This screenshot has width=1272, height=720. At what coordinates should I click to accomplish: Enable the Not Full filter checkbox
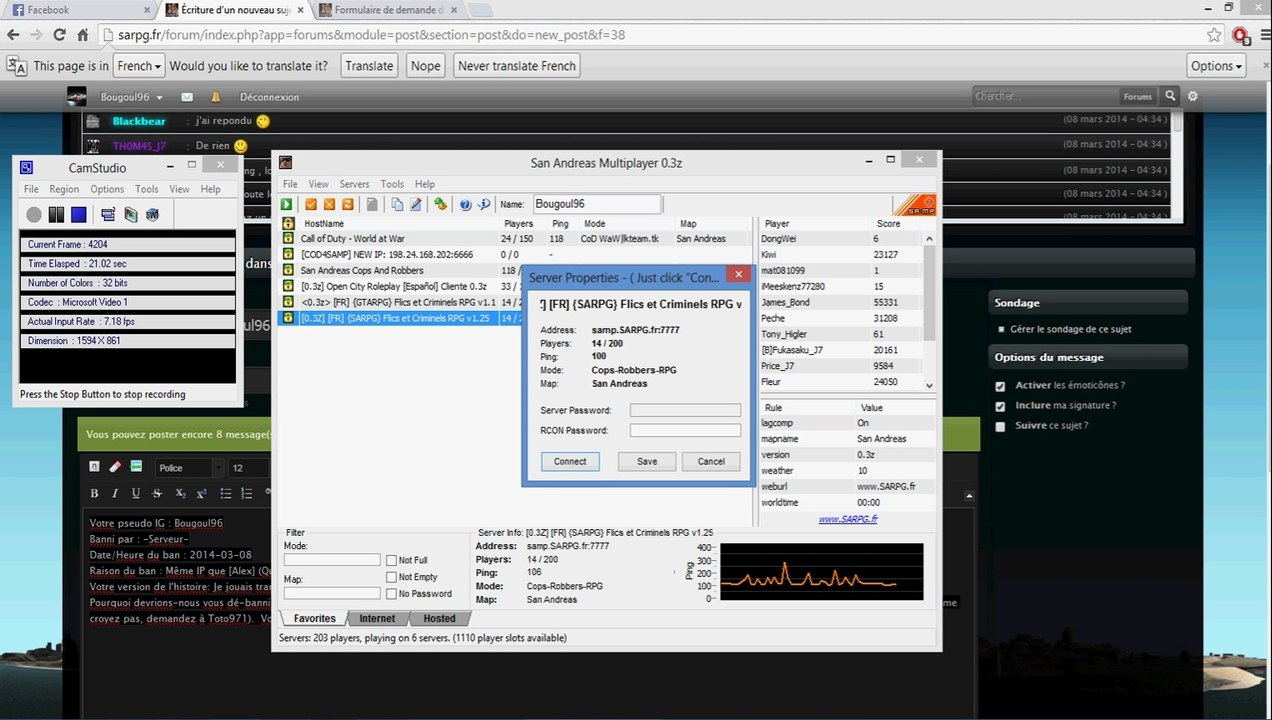(391, 560)
